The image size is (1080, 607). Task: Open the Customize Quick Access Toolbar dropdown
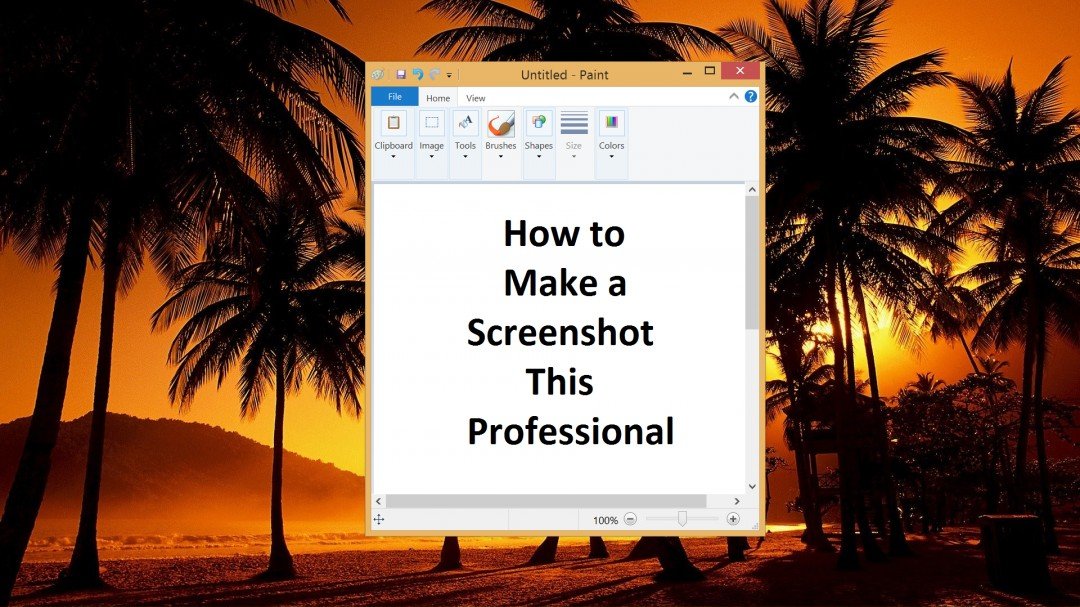click(448, 76)
